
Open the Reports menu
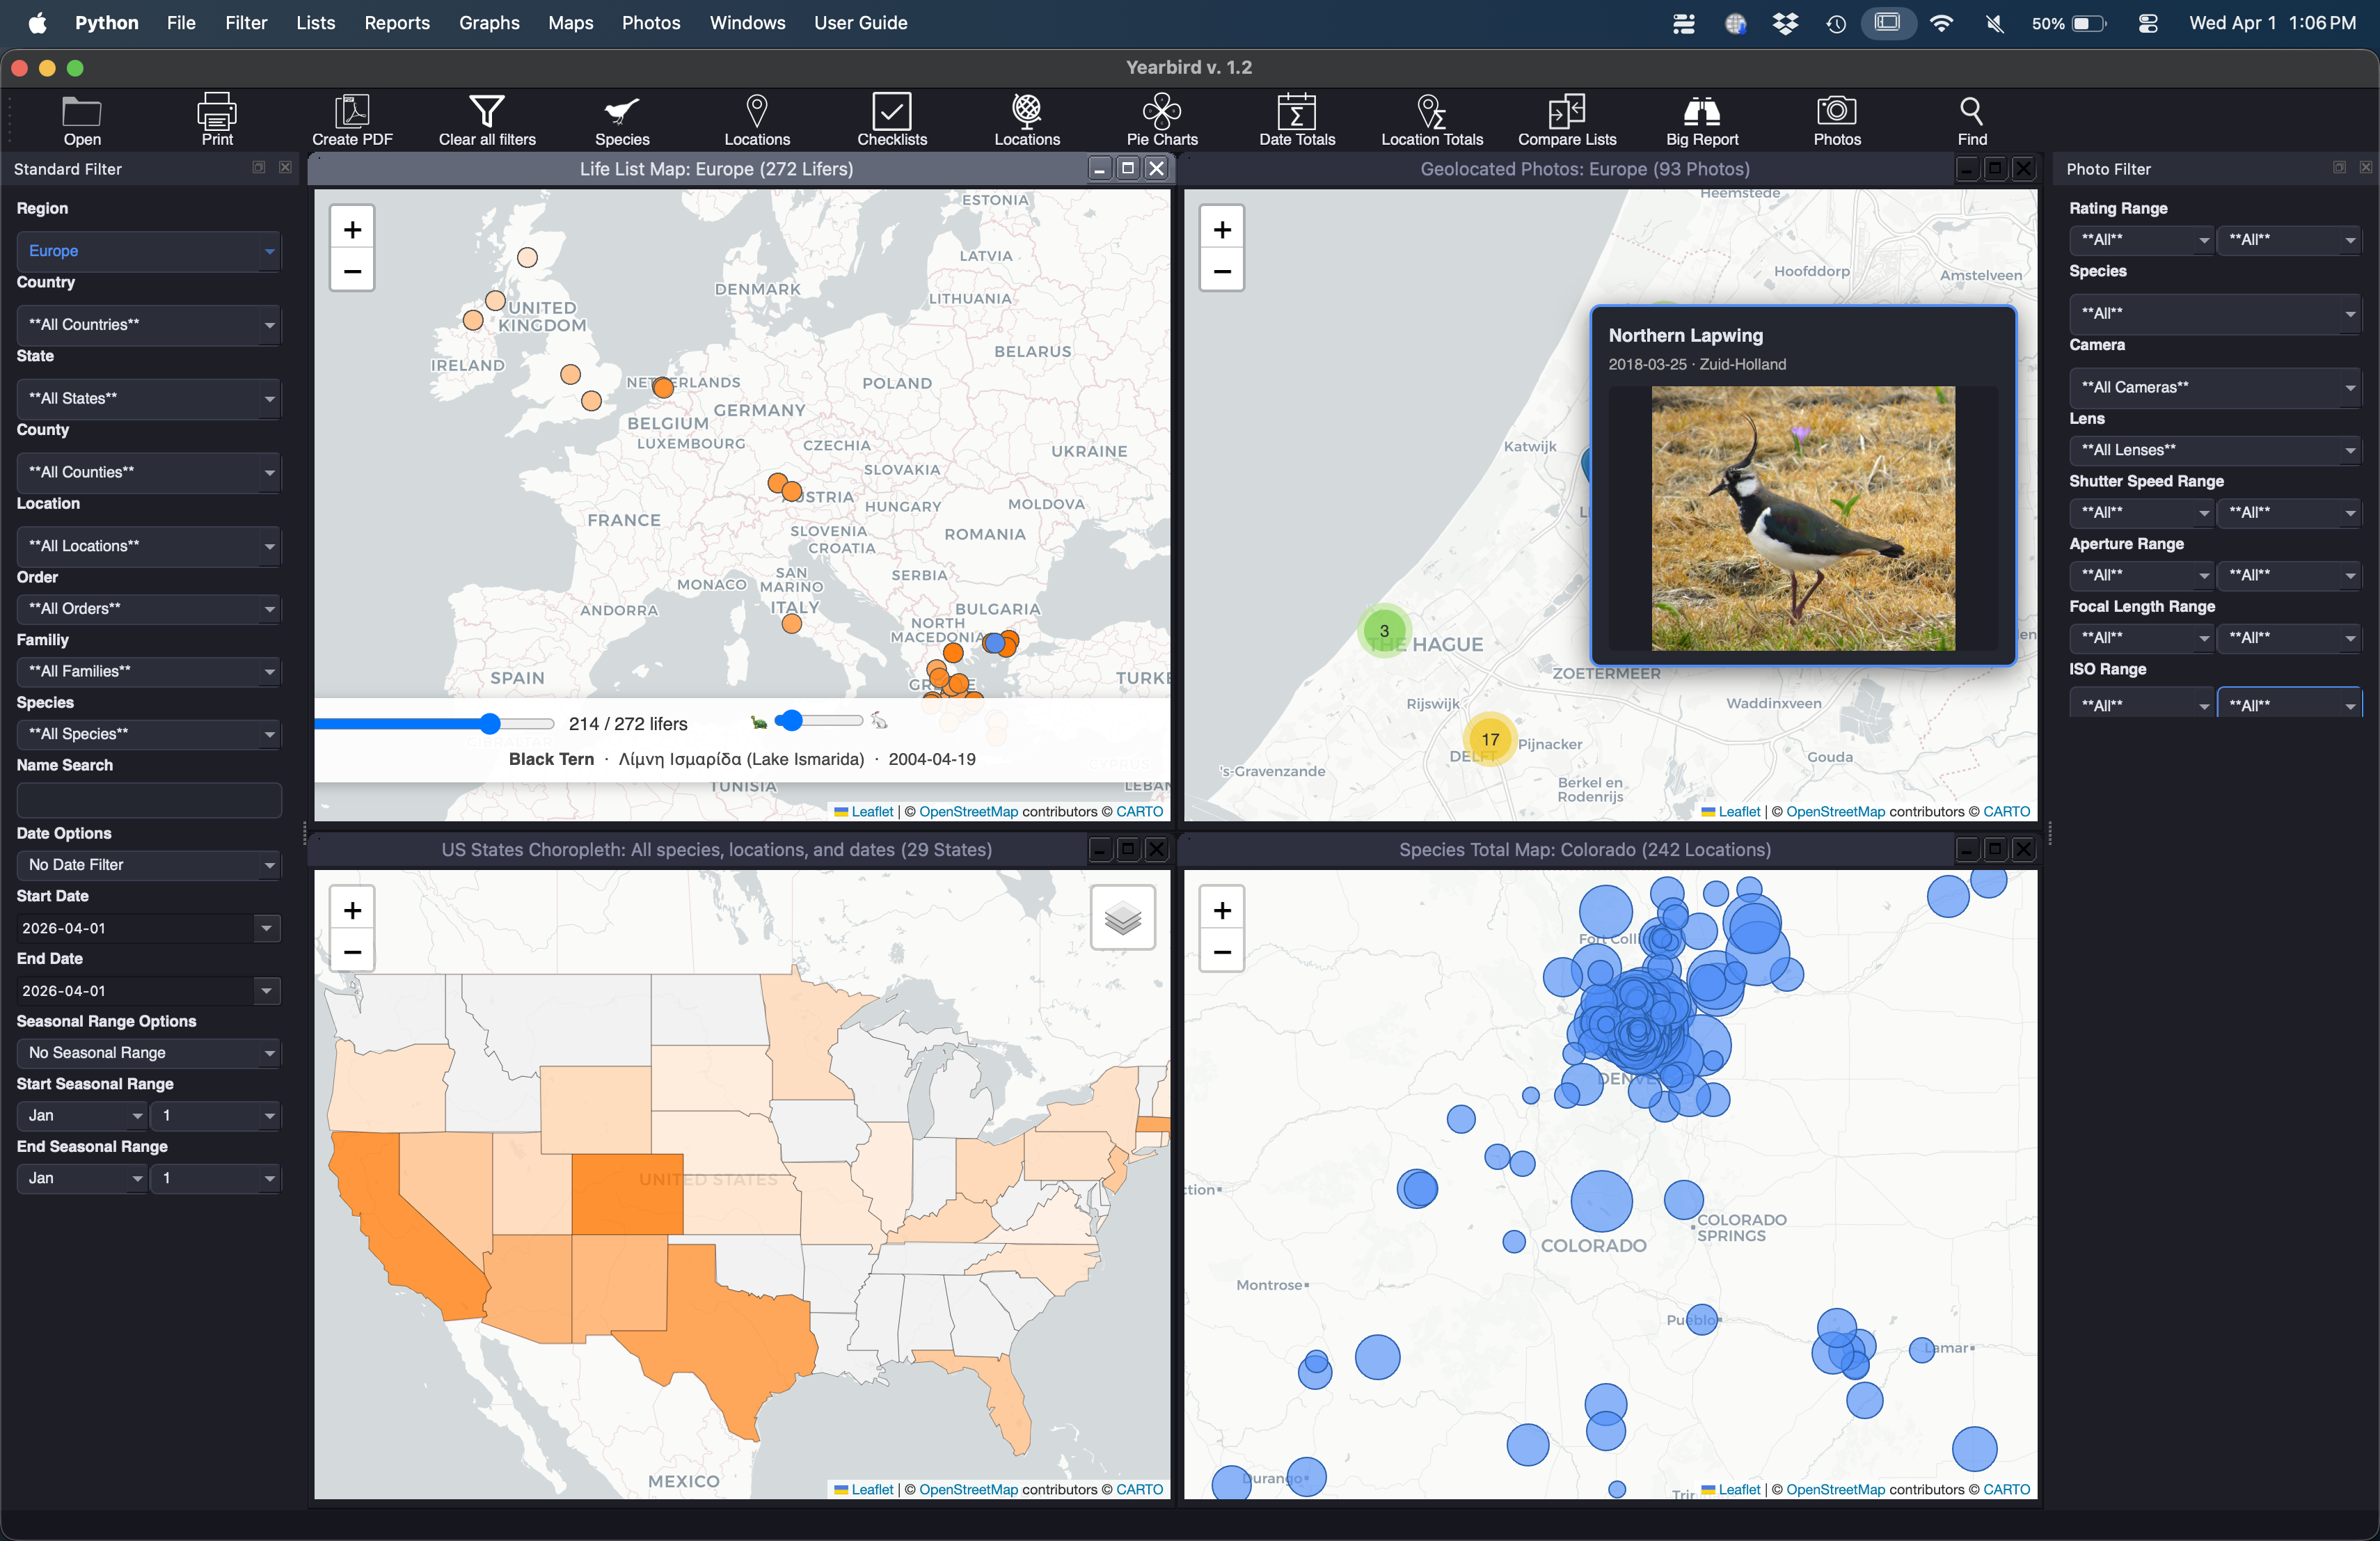tap(397, 22)
